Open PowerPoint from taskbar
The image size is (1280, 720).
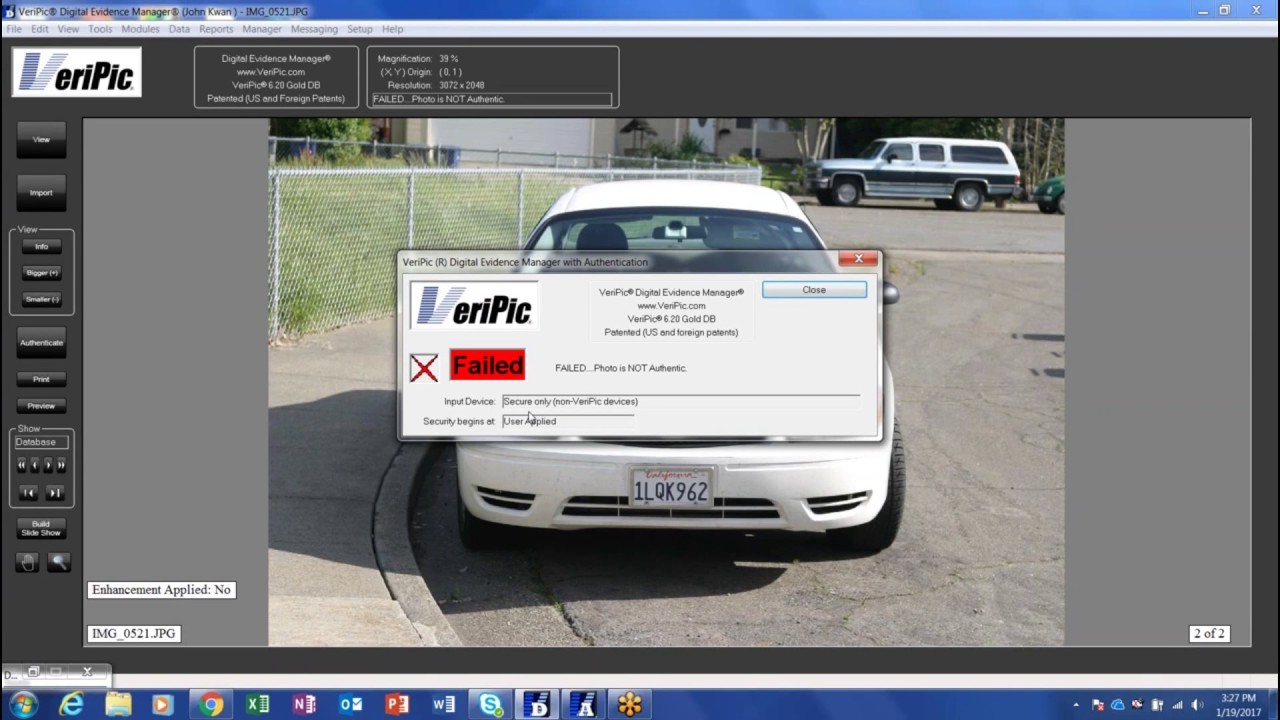pos(397,705)
